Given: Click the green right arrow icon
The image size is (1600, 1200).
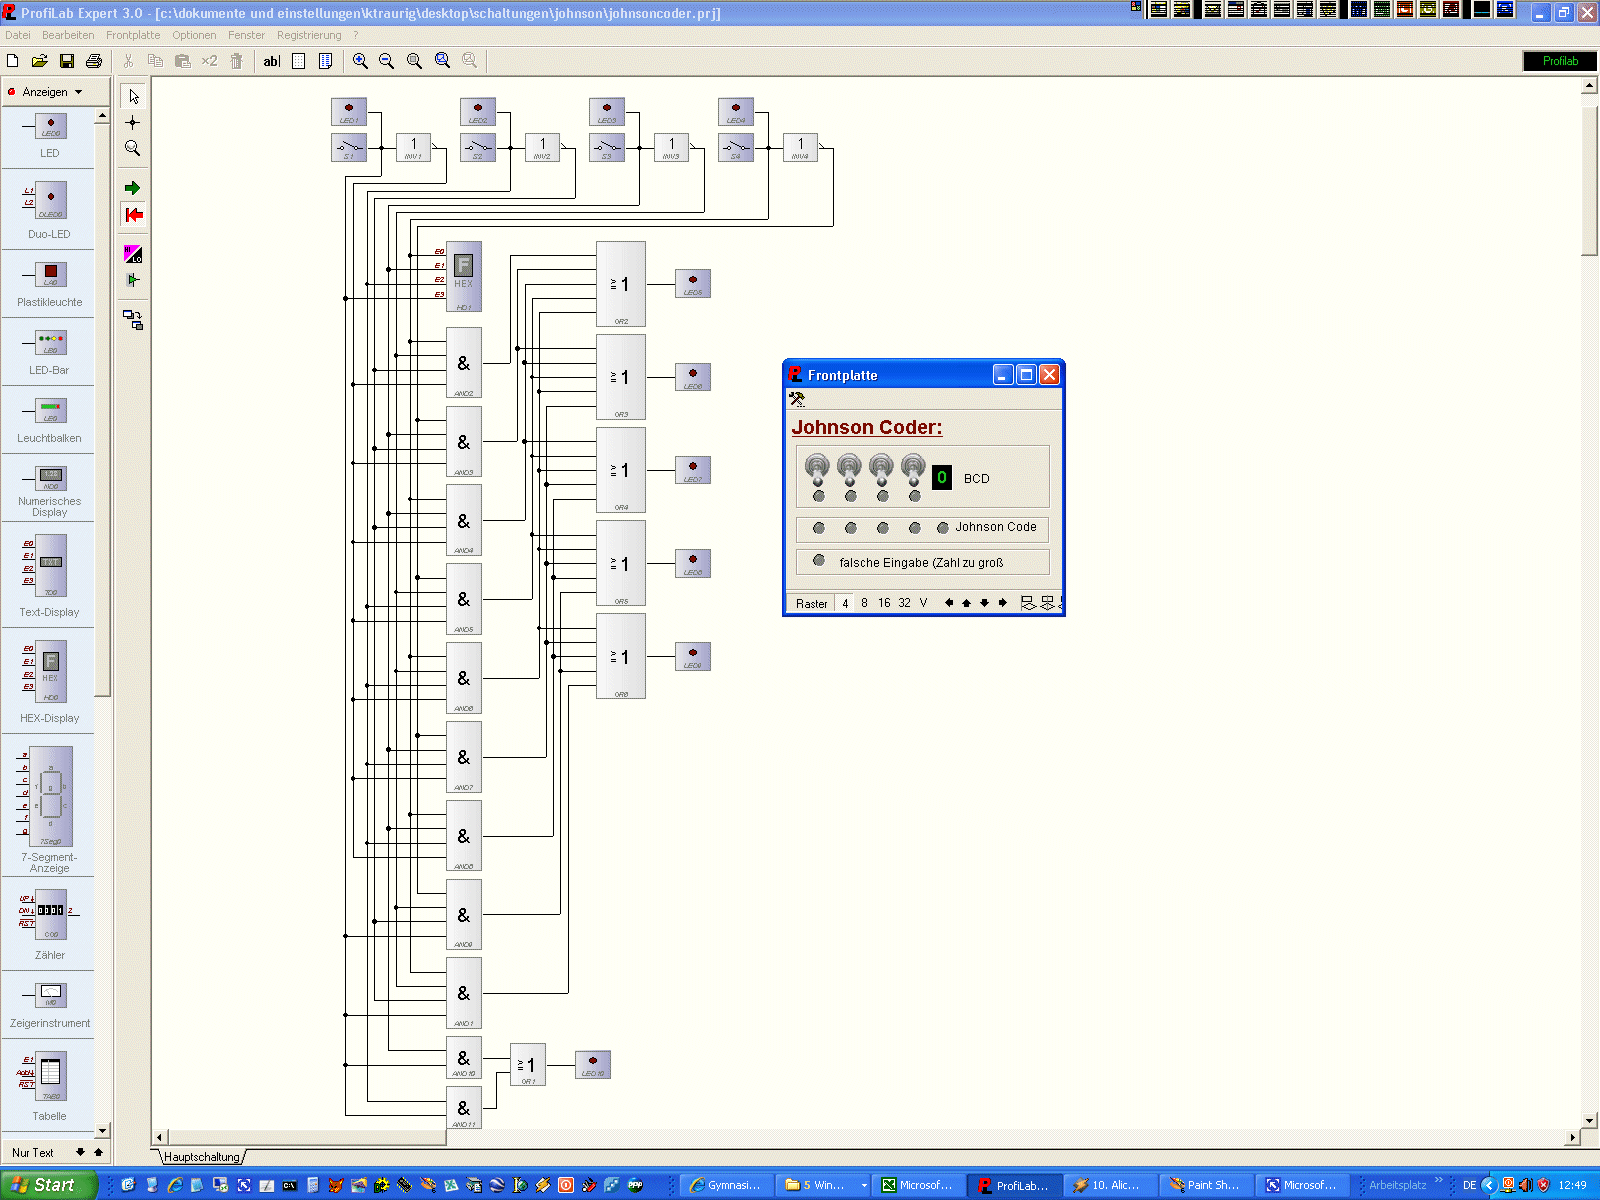Looking at the screenshot, I should 133,188.
